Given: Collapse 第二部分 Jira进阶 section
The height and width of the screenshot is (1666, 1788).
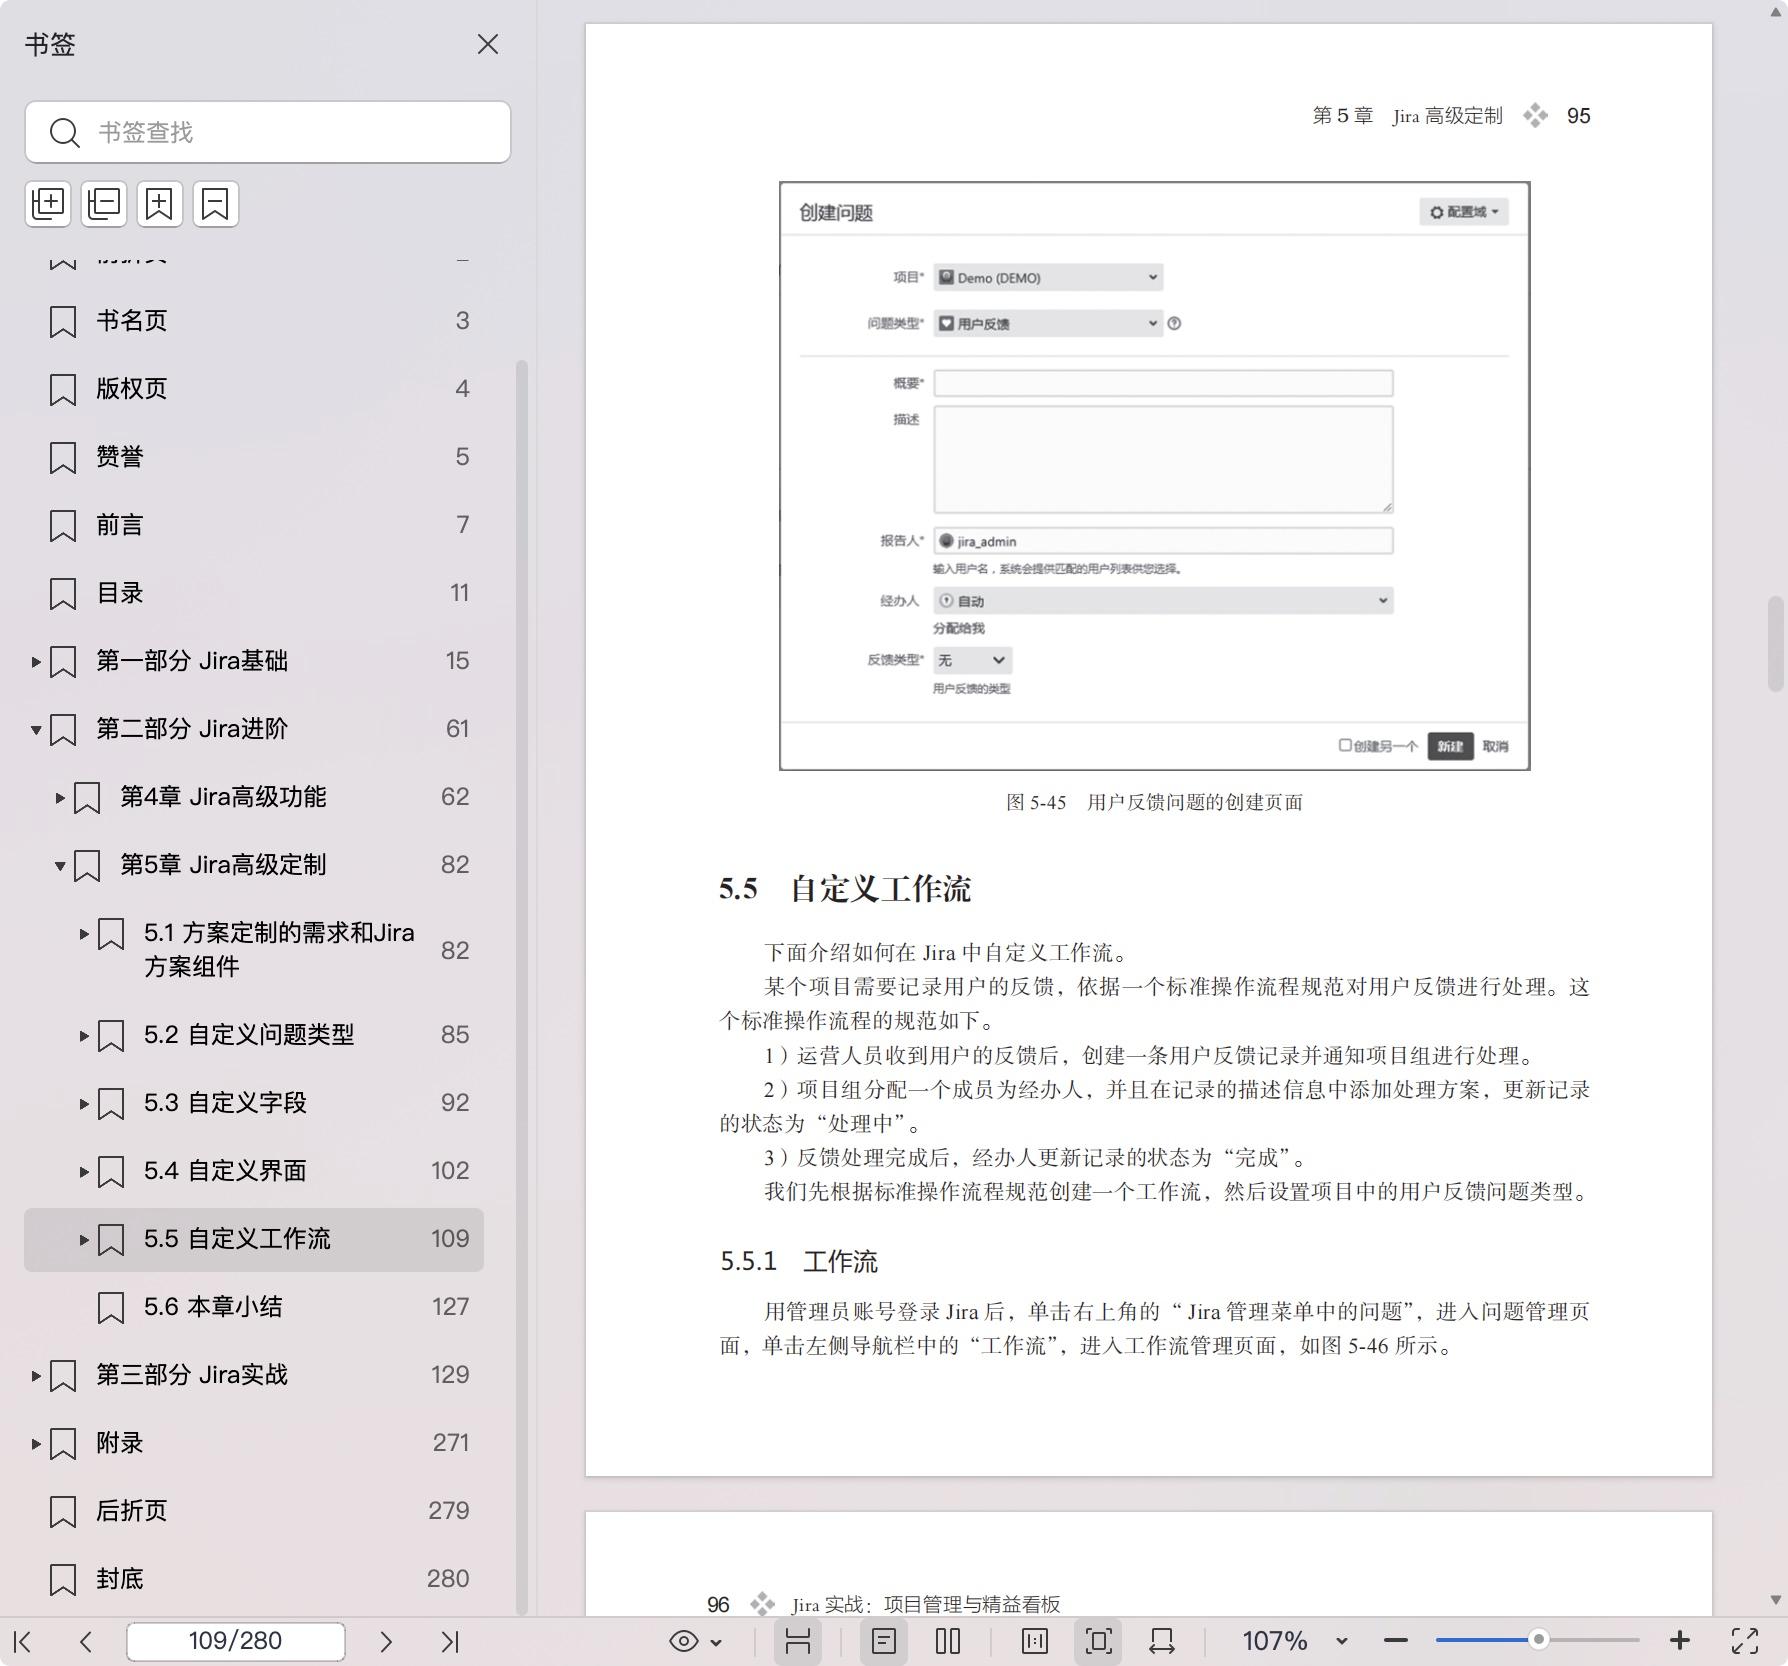Looking at the screenshot, I should pos(36,729).
